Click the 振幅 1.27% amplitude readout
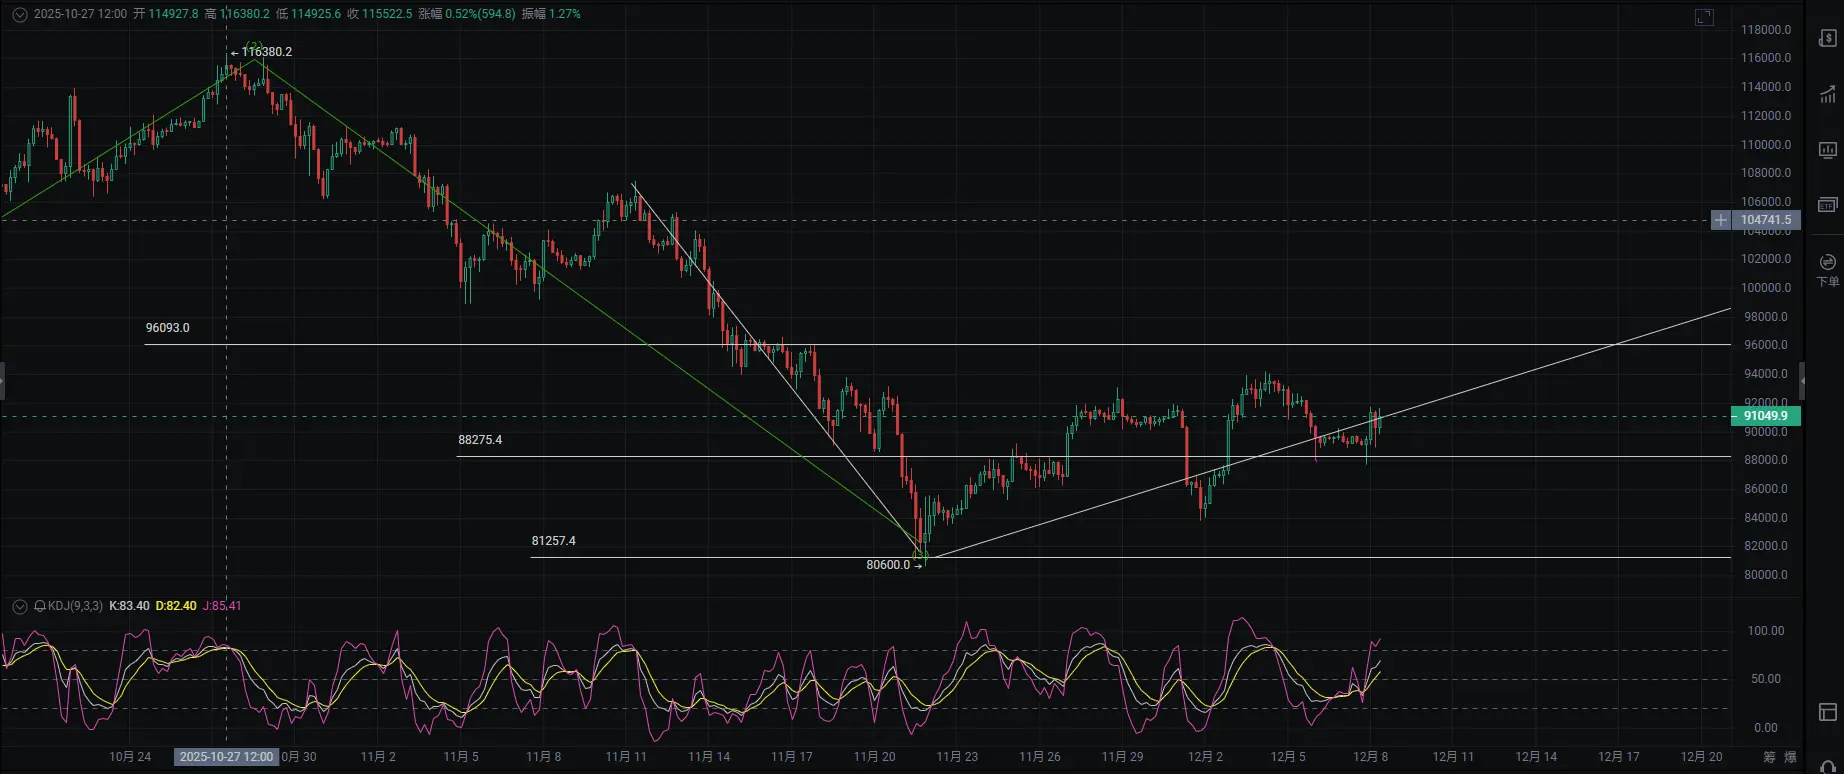This screenshot has width=1844, height=774. pyautogui.click(x=551, y=14)
